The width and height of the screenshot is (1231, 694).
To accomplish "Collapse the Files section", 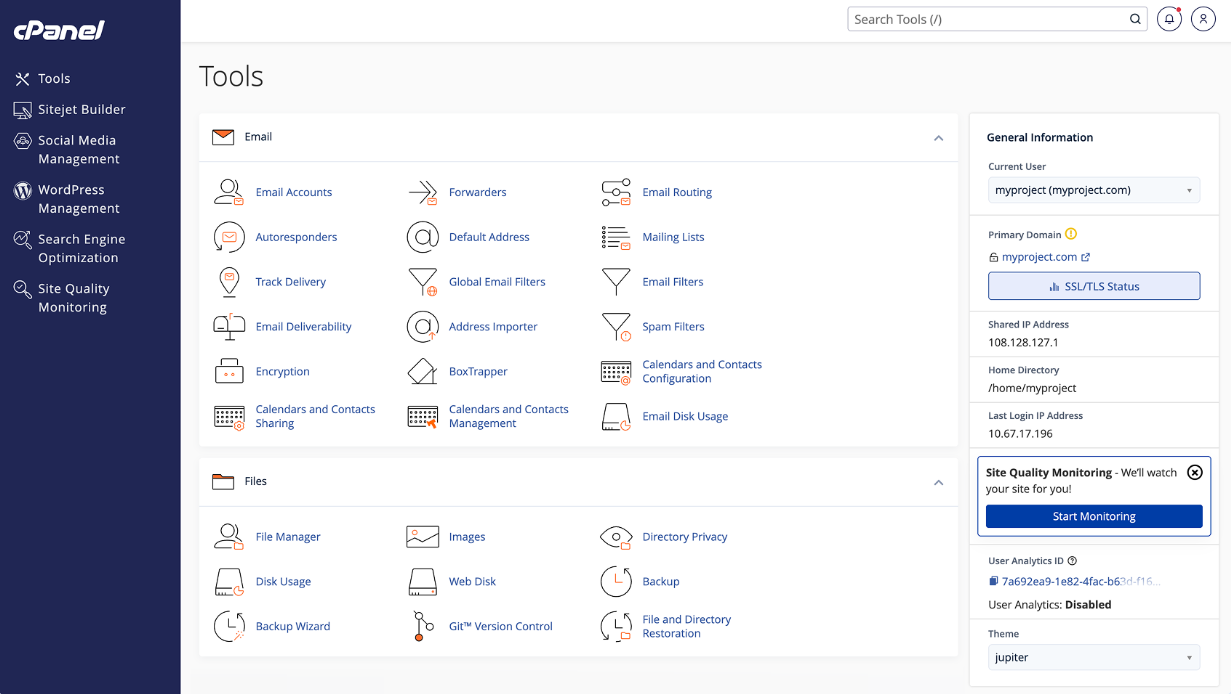I will 938,483.
